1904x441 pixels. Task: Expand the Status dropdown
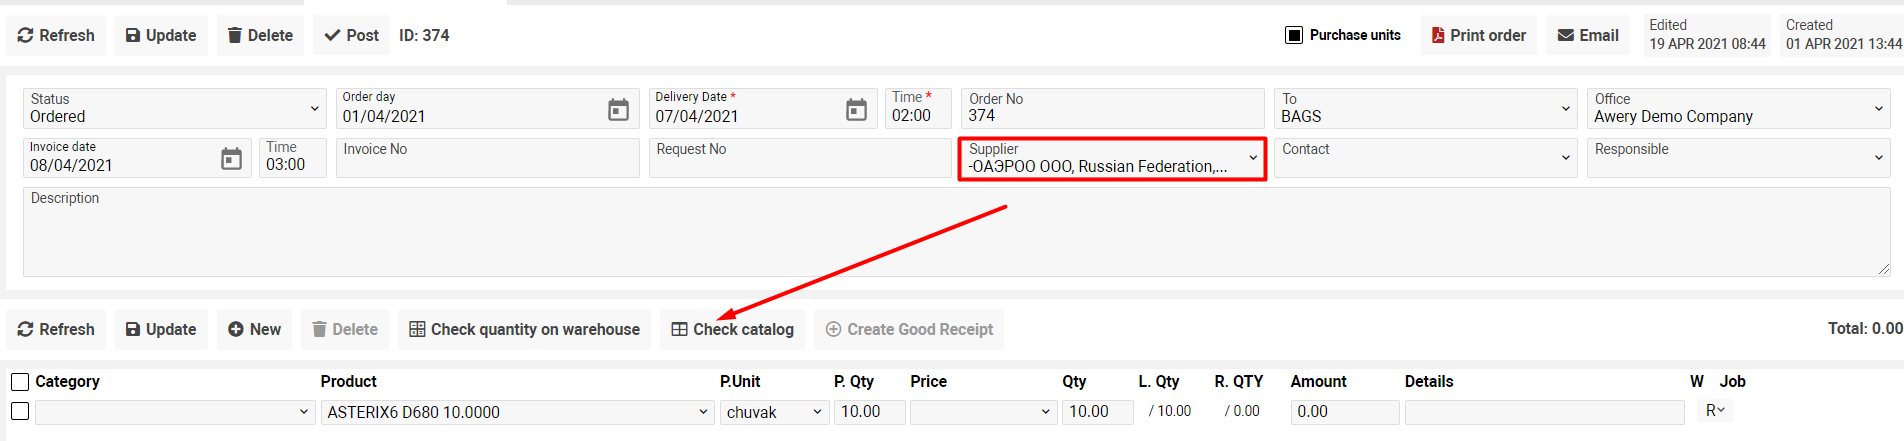click(314, 108)
